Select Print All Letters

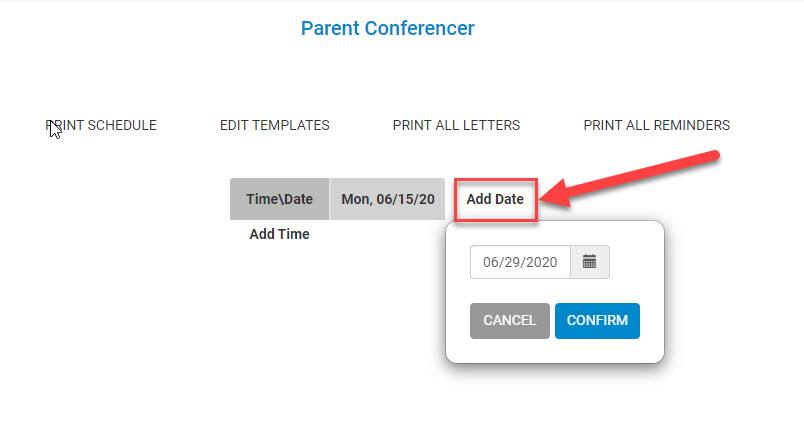click(456, 125)
